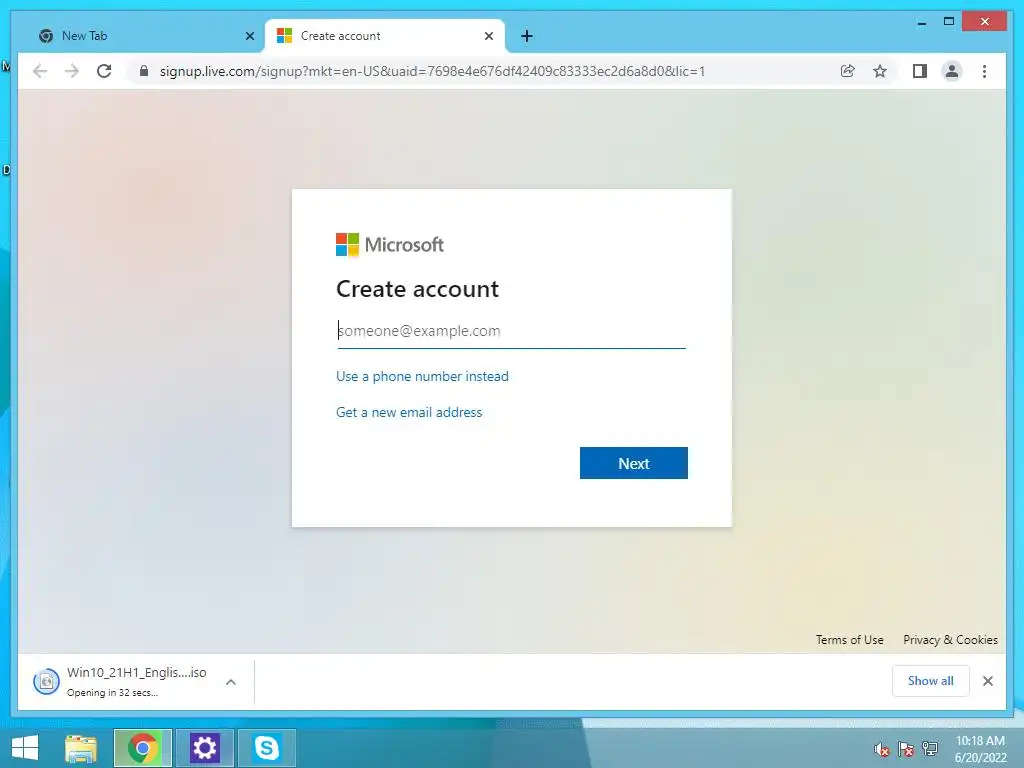The image size is (1024, 768).
Task: Open File Explorer from the taskbar
Action: [x=81, y=748]
